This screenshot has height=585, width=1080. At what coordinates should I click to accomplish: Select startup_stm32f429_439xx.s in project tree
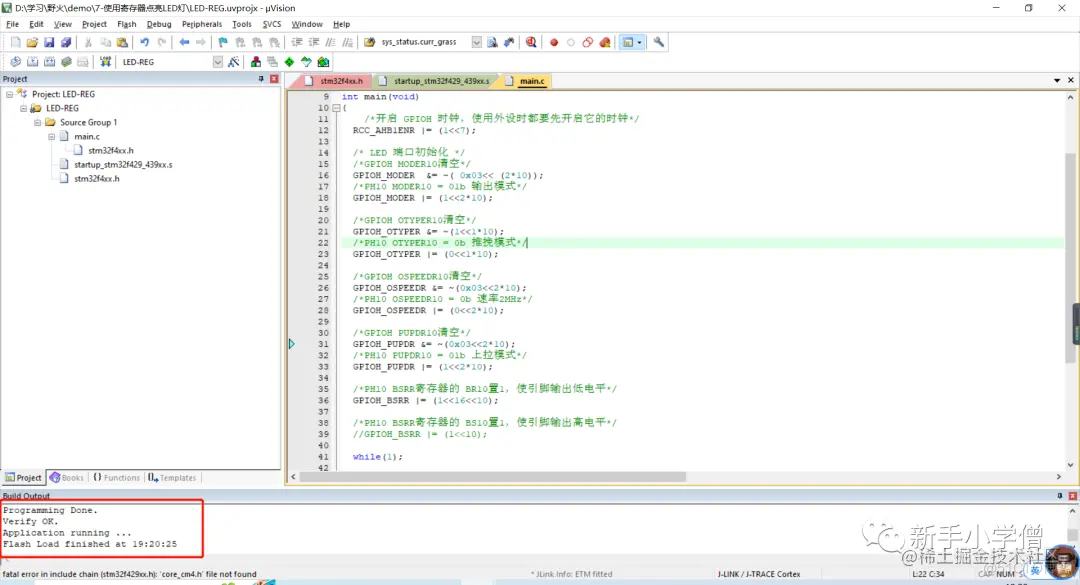tap(123, 165)
